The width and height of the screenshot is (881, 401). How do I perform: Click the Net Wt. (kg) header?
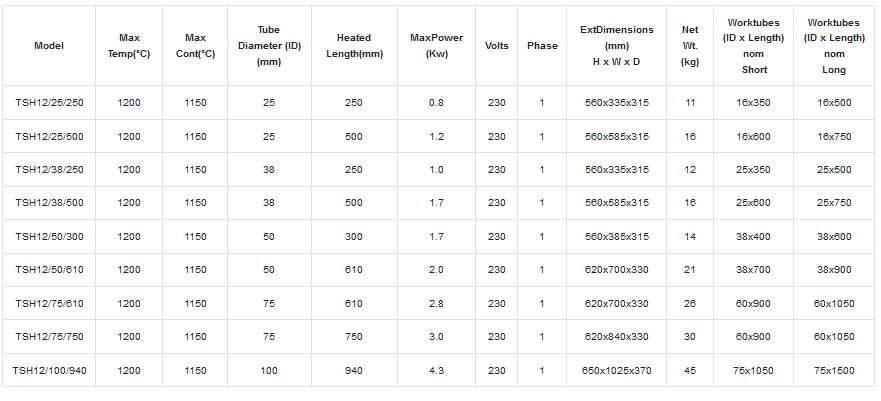(689, 46)
